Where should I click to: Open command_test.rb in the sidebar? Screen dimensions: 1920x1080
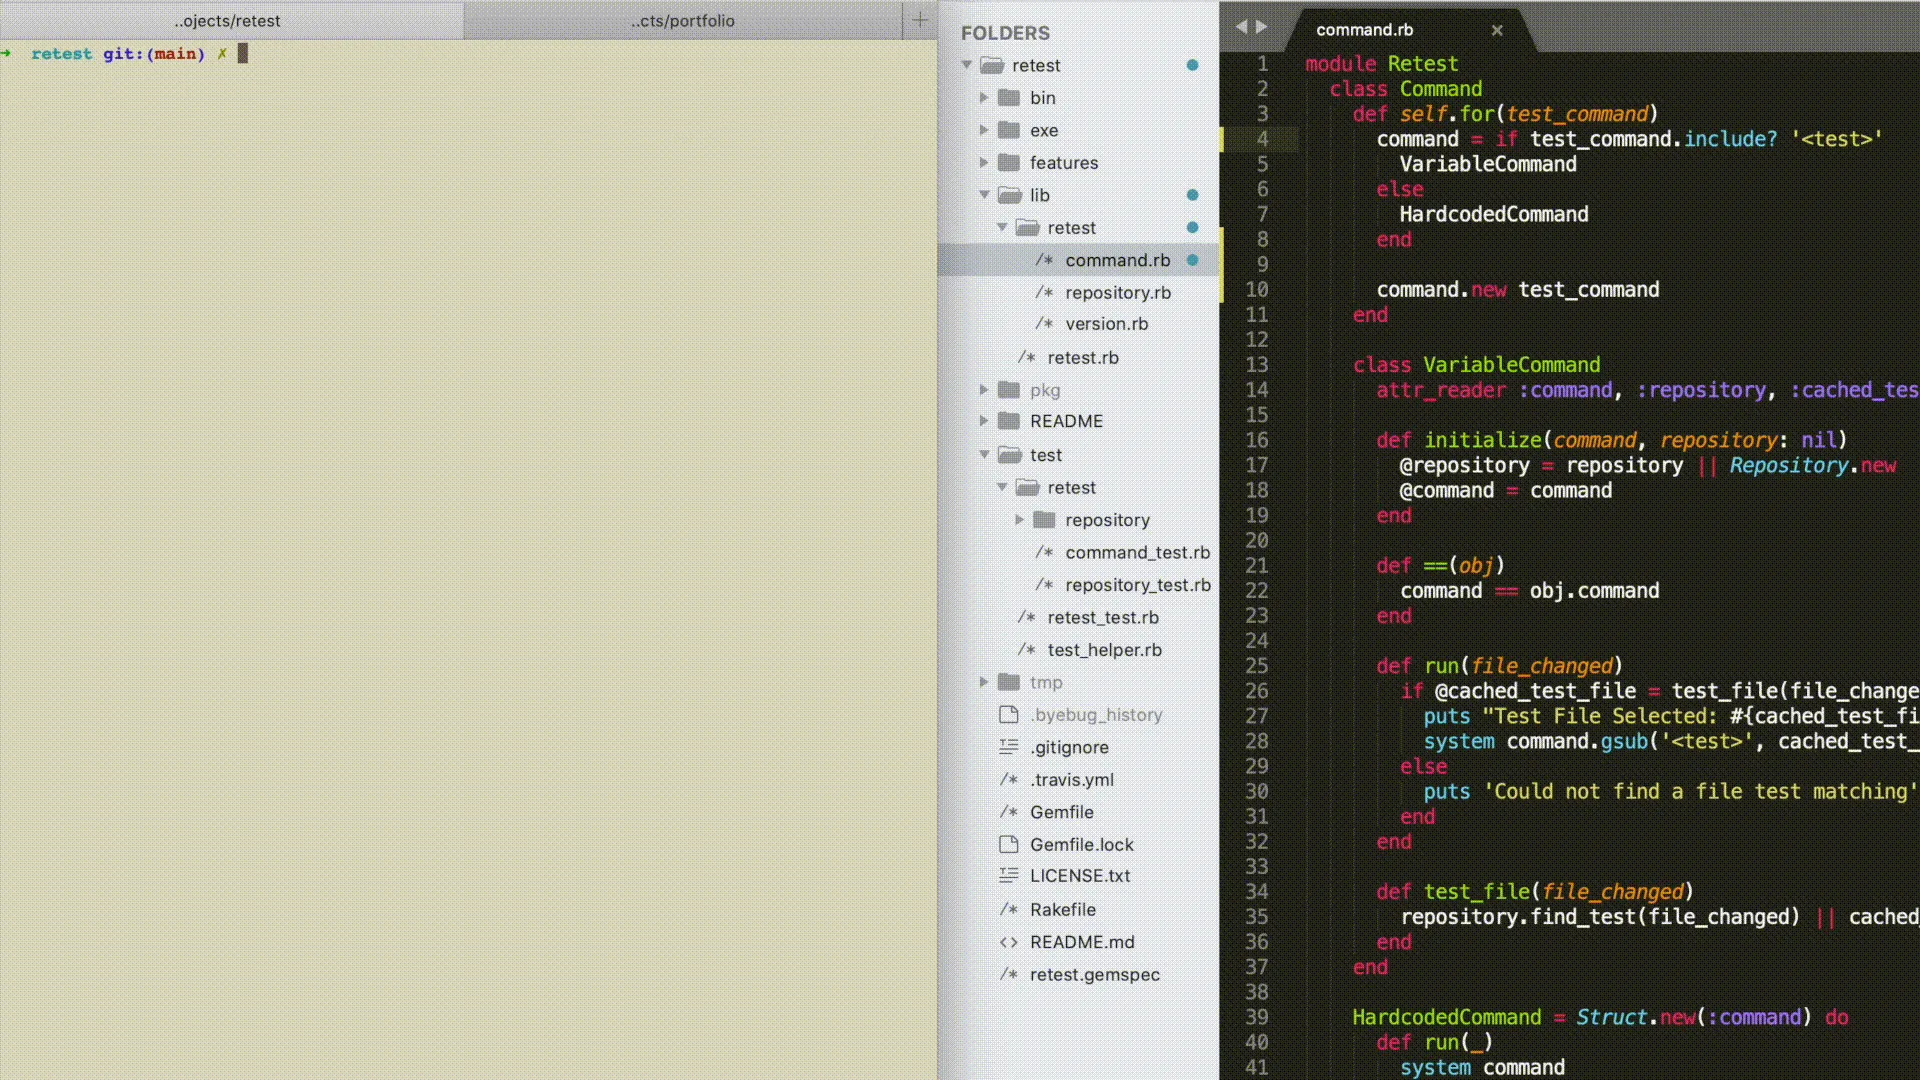[x=1137, y=552]
